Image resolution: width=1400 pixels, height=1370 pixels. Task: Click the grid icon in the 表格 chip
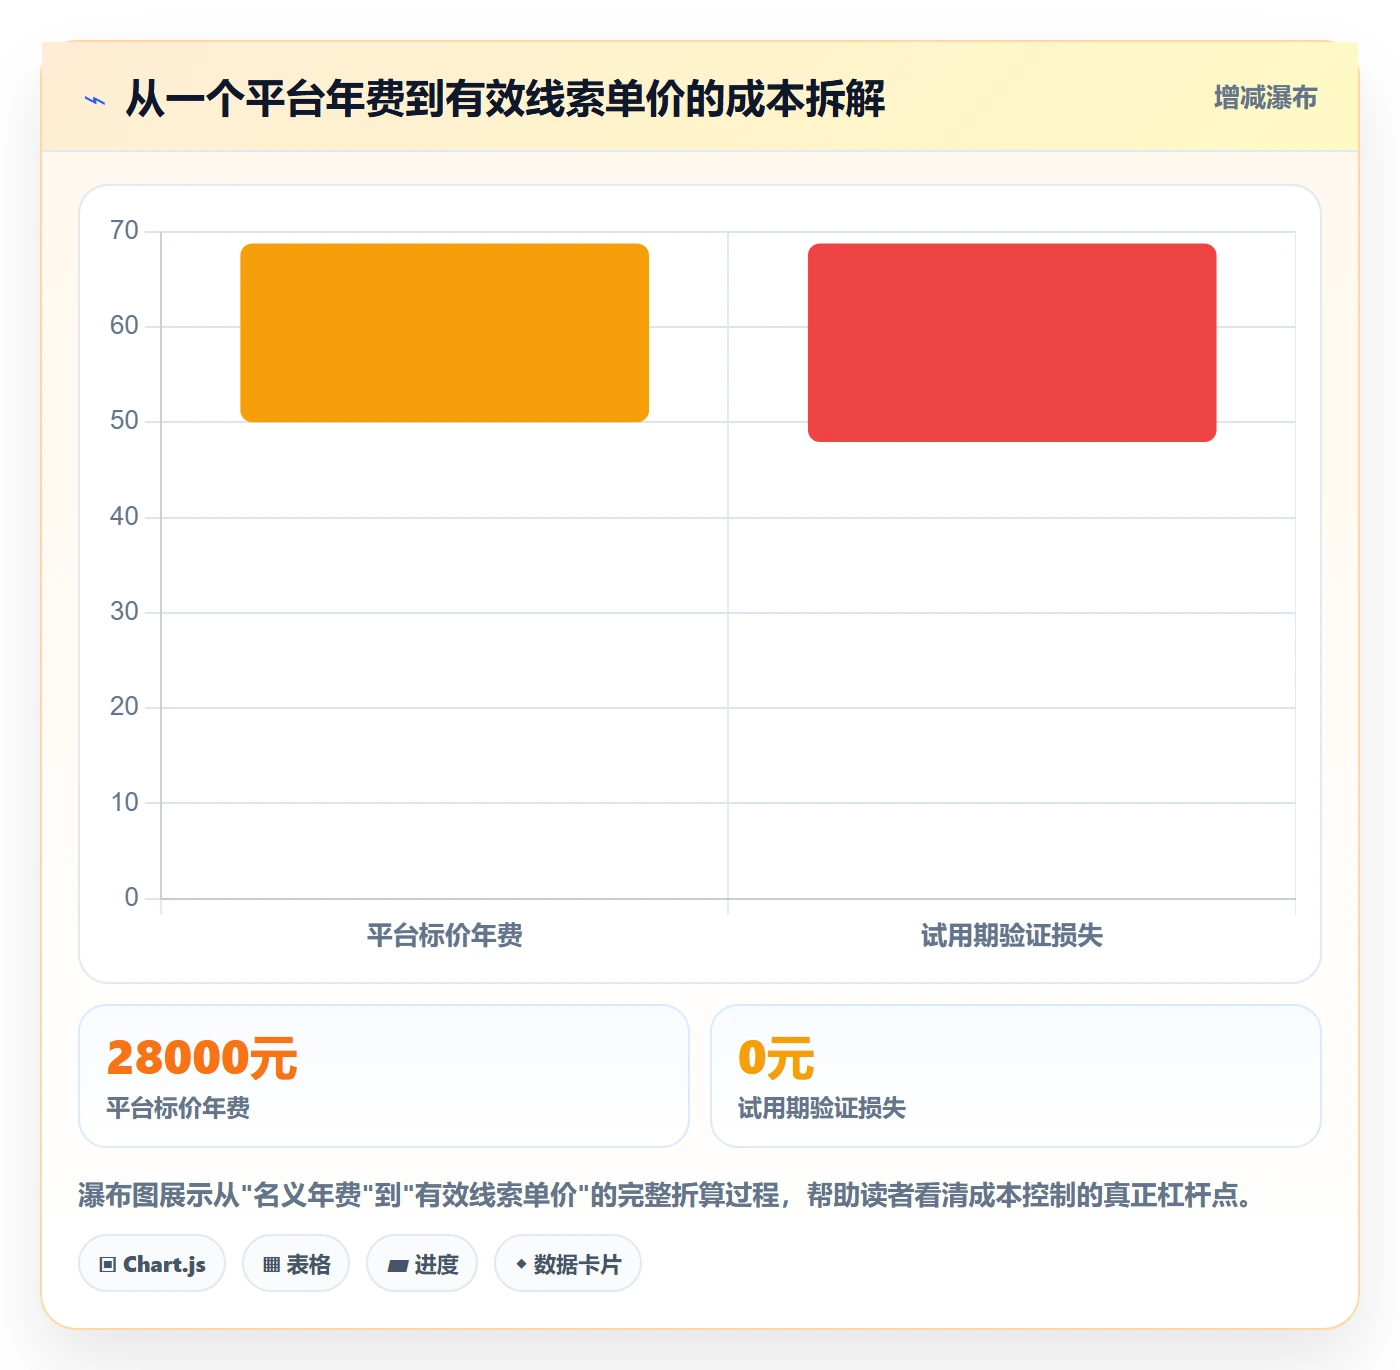tap(271, 1265)
